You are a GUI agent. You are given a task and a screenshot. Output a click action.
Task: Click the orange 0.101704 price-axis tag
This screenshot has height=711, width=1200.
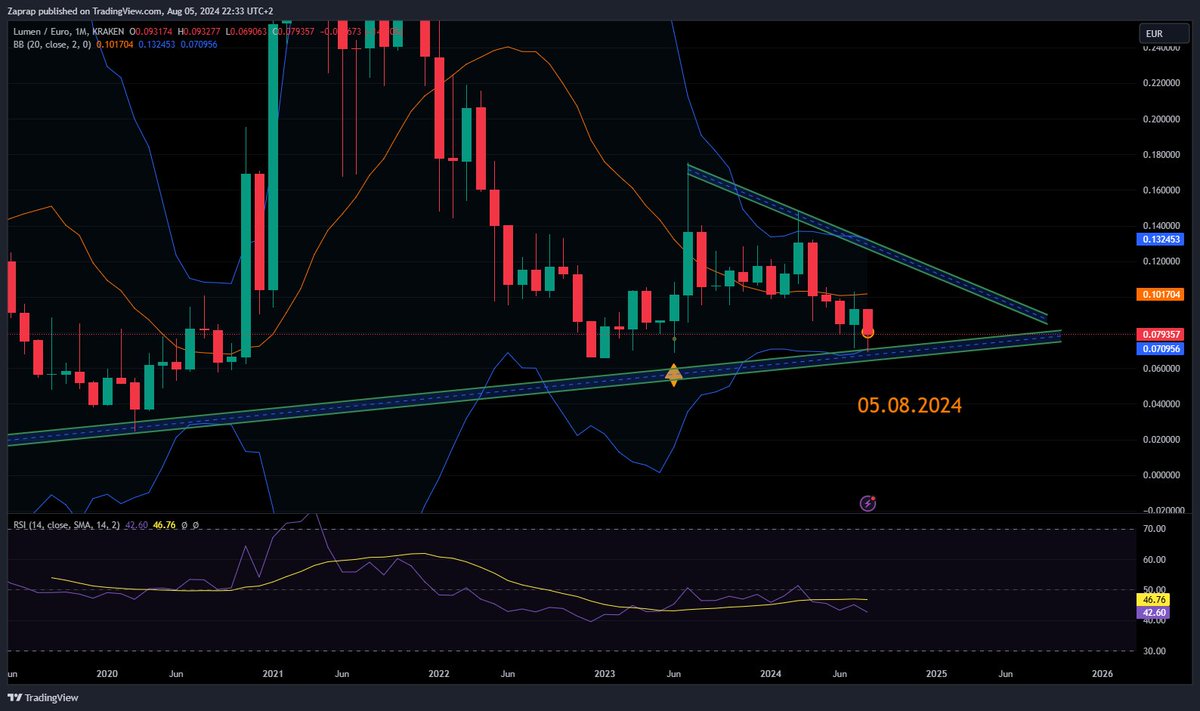1158,295
